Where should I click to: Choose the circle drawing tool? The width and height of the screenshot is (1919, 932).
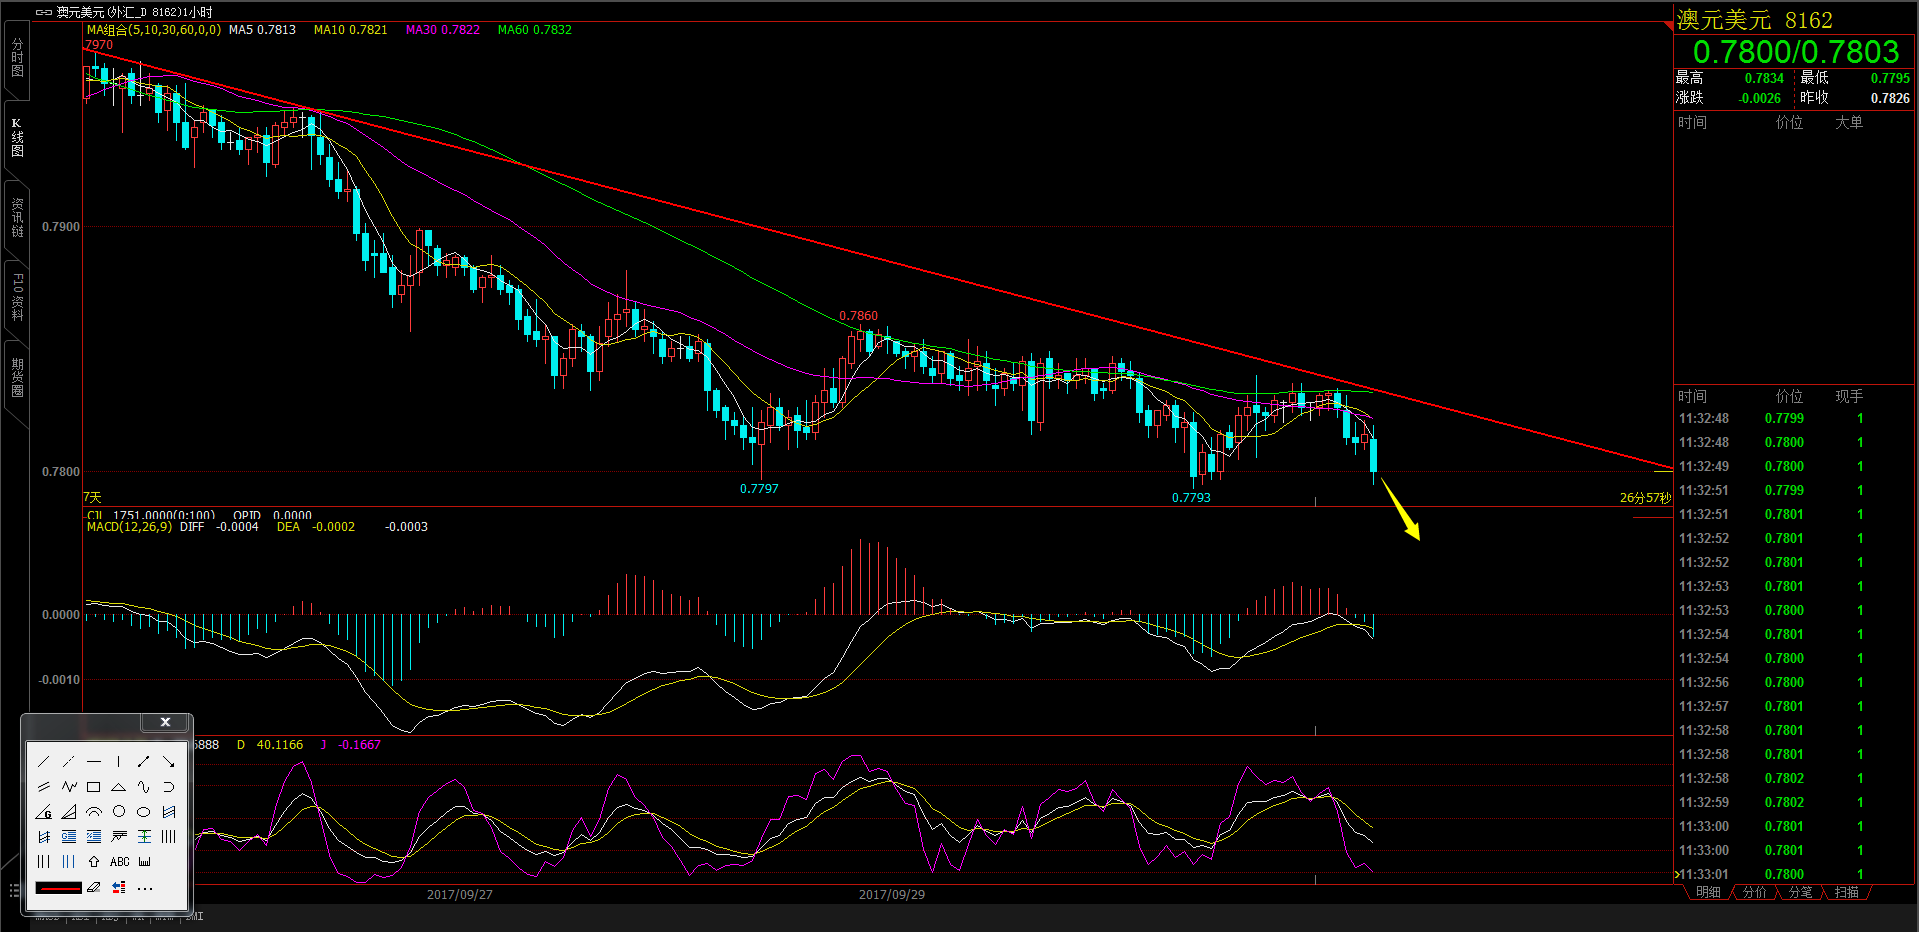tap(119, 812)
